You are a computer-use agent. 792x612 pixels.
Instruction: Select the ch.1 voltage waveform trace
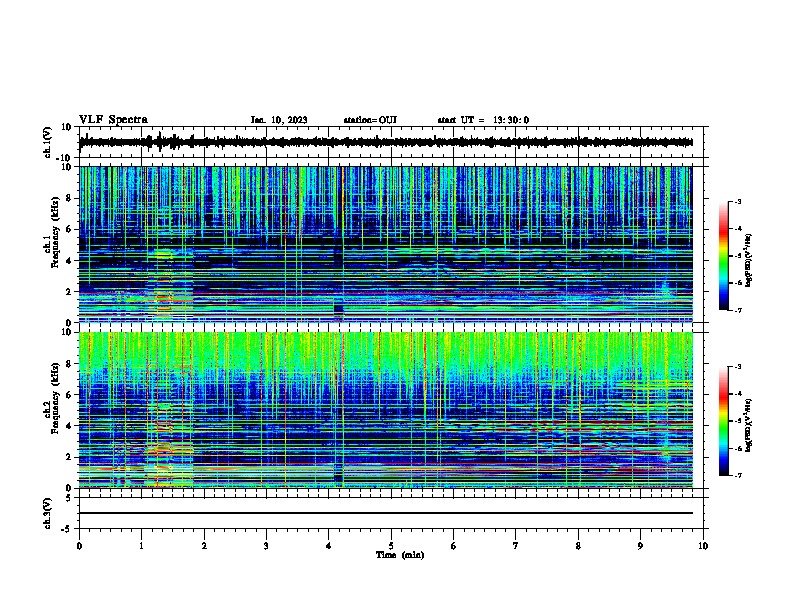[x=386, y=142]
